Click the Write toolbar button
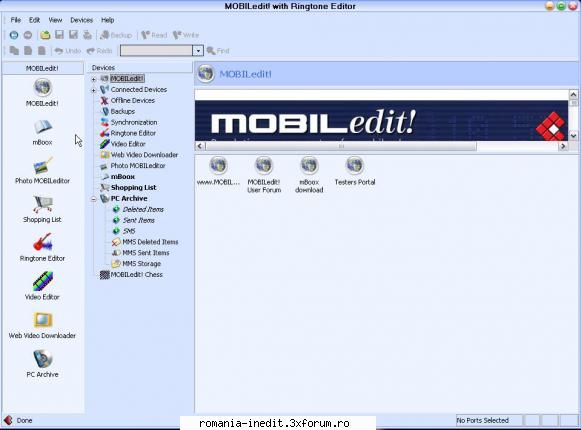 point(186,35)
